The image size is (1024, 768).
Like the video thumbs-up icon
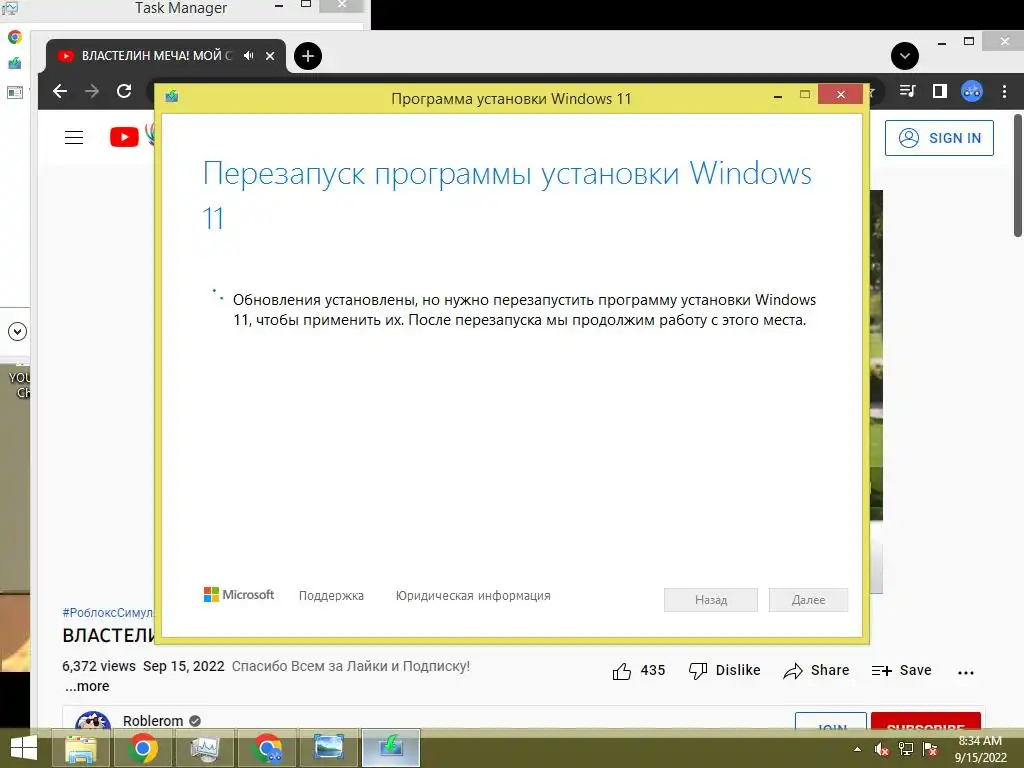[x=622, y=671]
